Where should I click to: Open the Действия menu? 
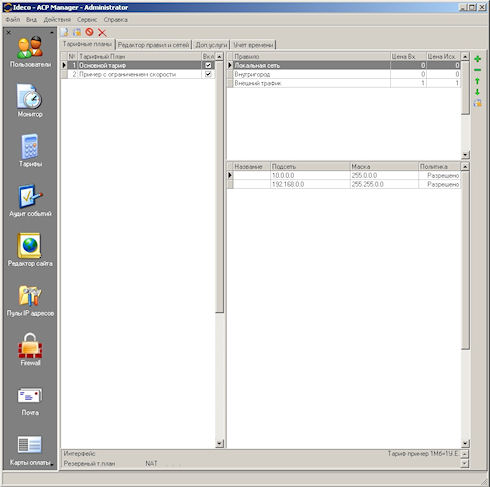57,20
